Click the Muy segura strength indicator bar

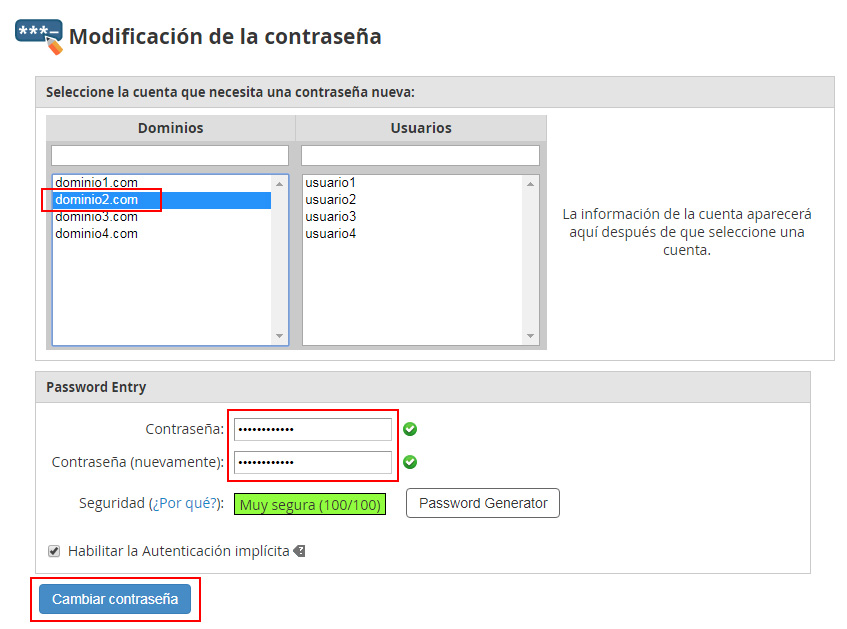(x=310, y=505)
